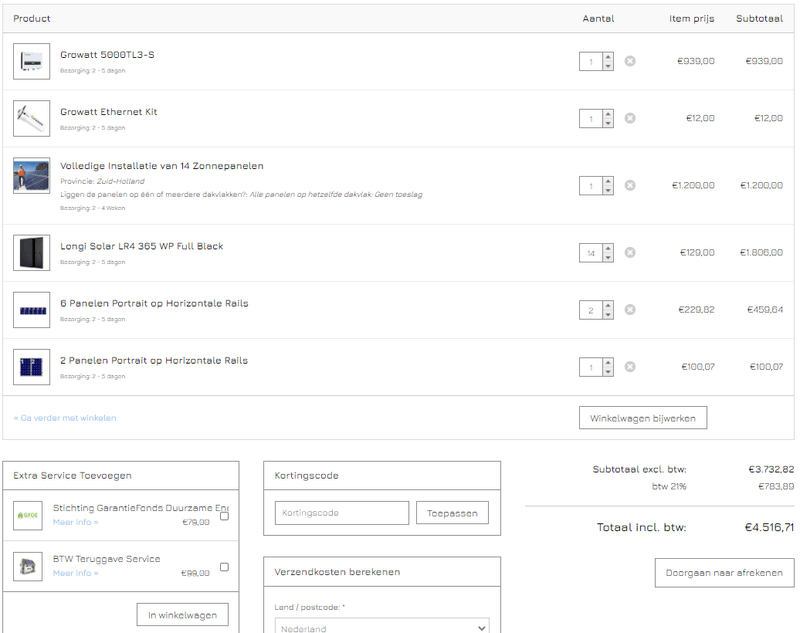
Task: Increase Longi Solar panel quantity by one
Action: (608, 248)
